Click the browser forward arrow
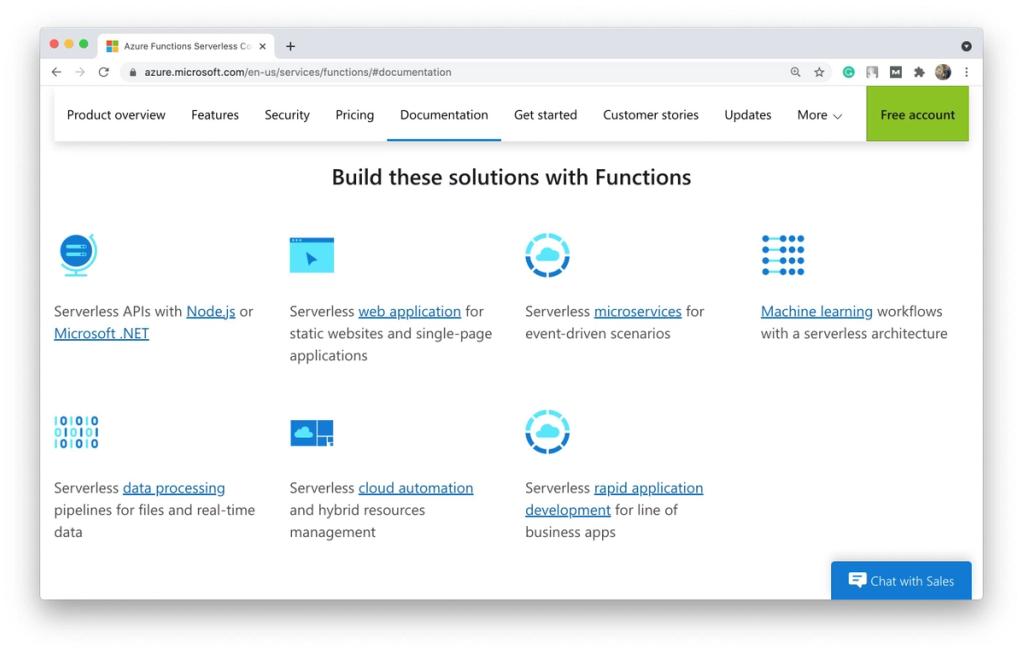This screenshot has height=654, width=1024. pos(80,72)
